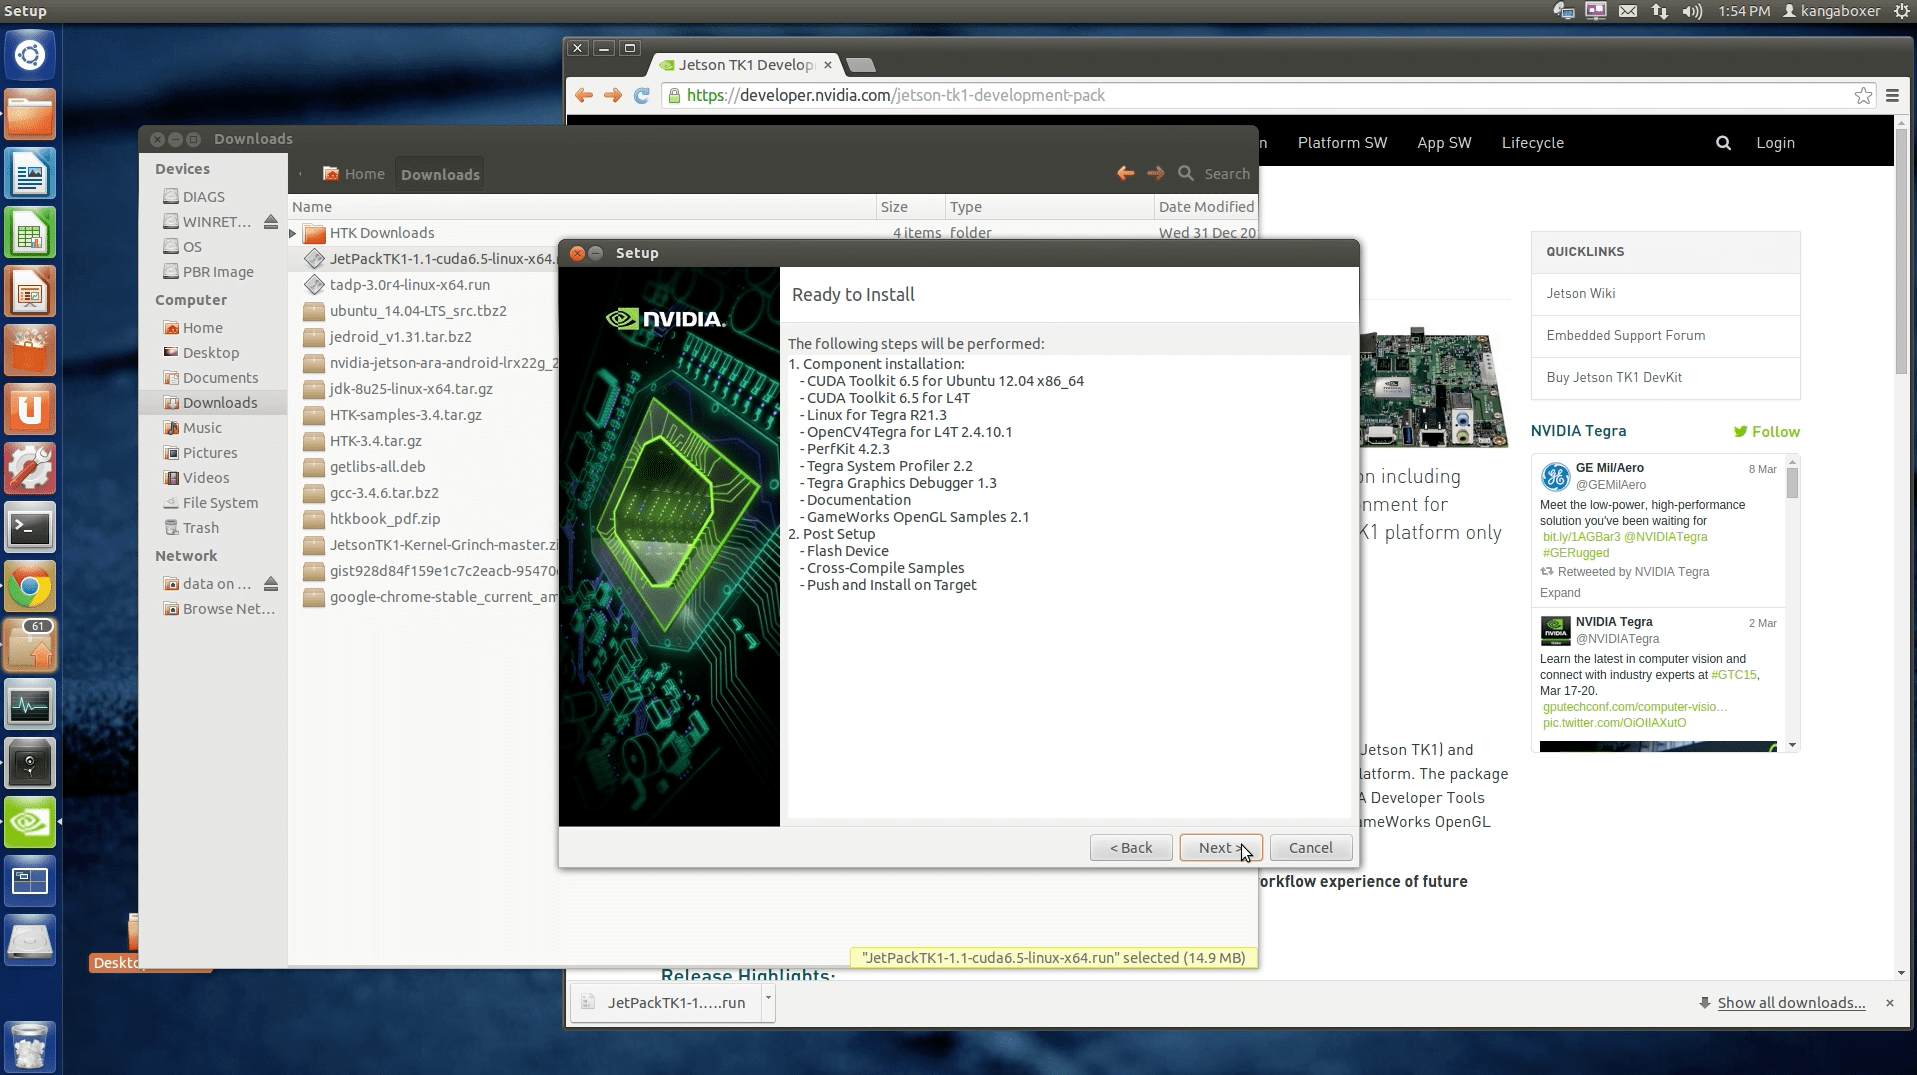Toggle the bookmark star in the address bar
This screenshot has width=1917, height=1075.
1863,95
